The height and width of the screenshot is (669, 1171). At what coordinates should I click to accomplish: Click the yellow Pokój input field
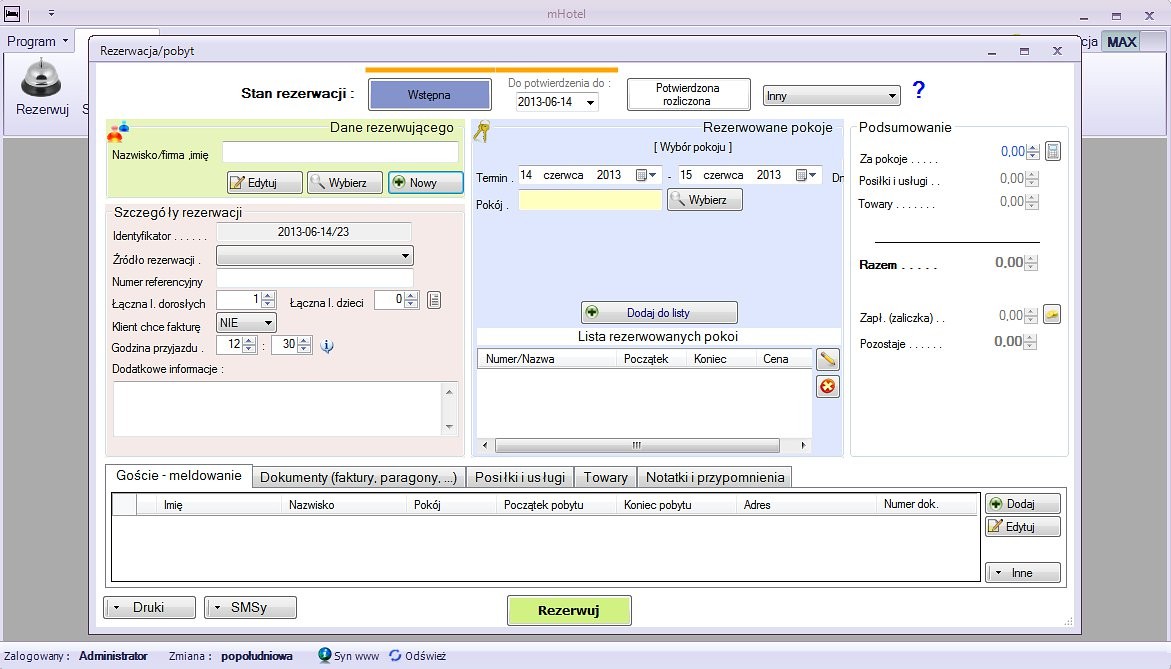pos(591,200)
